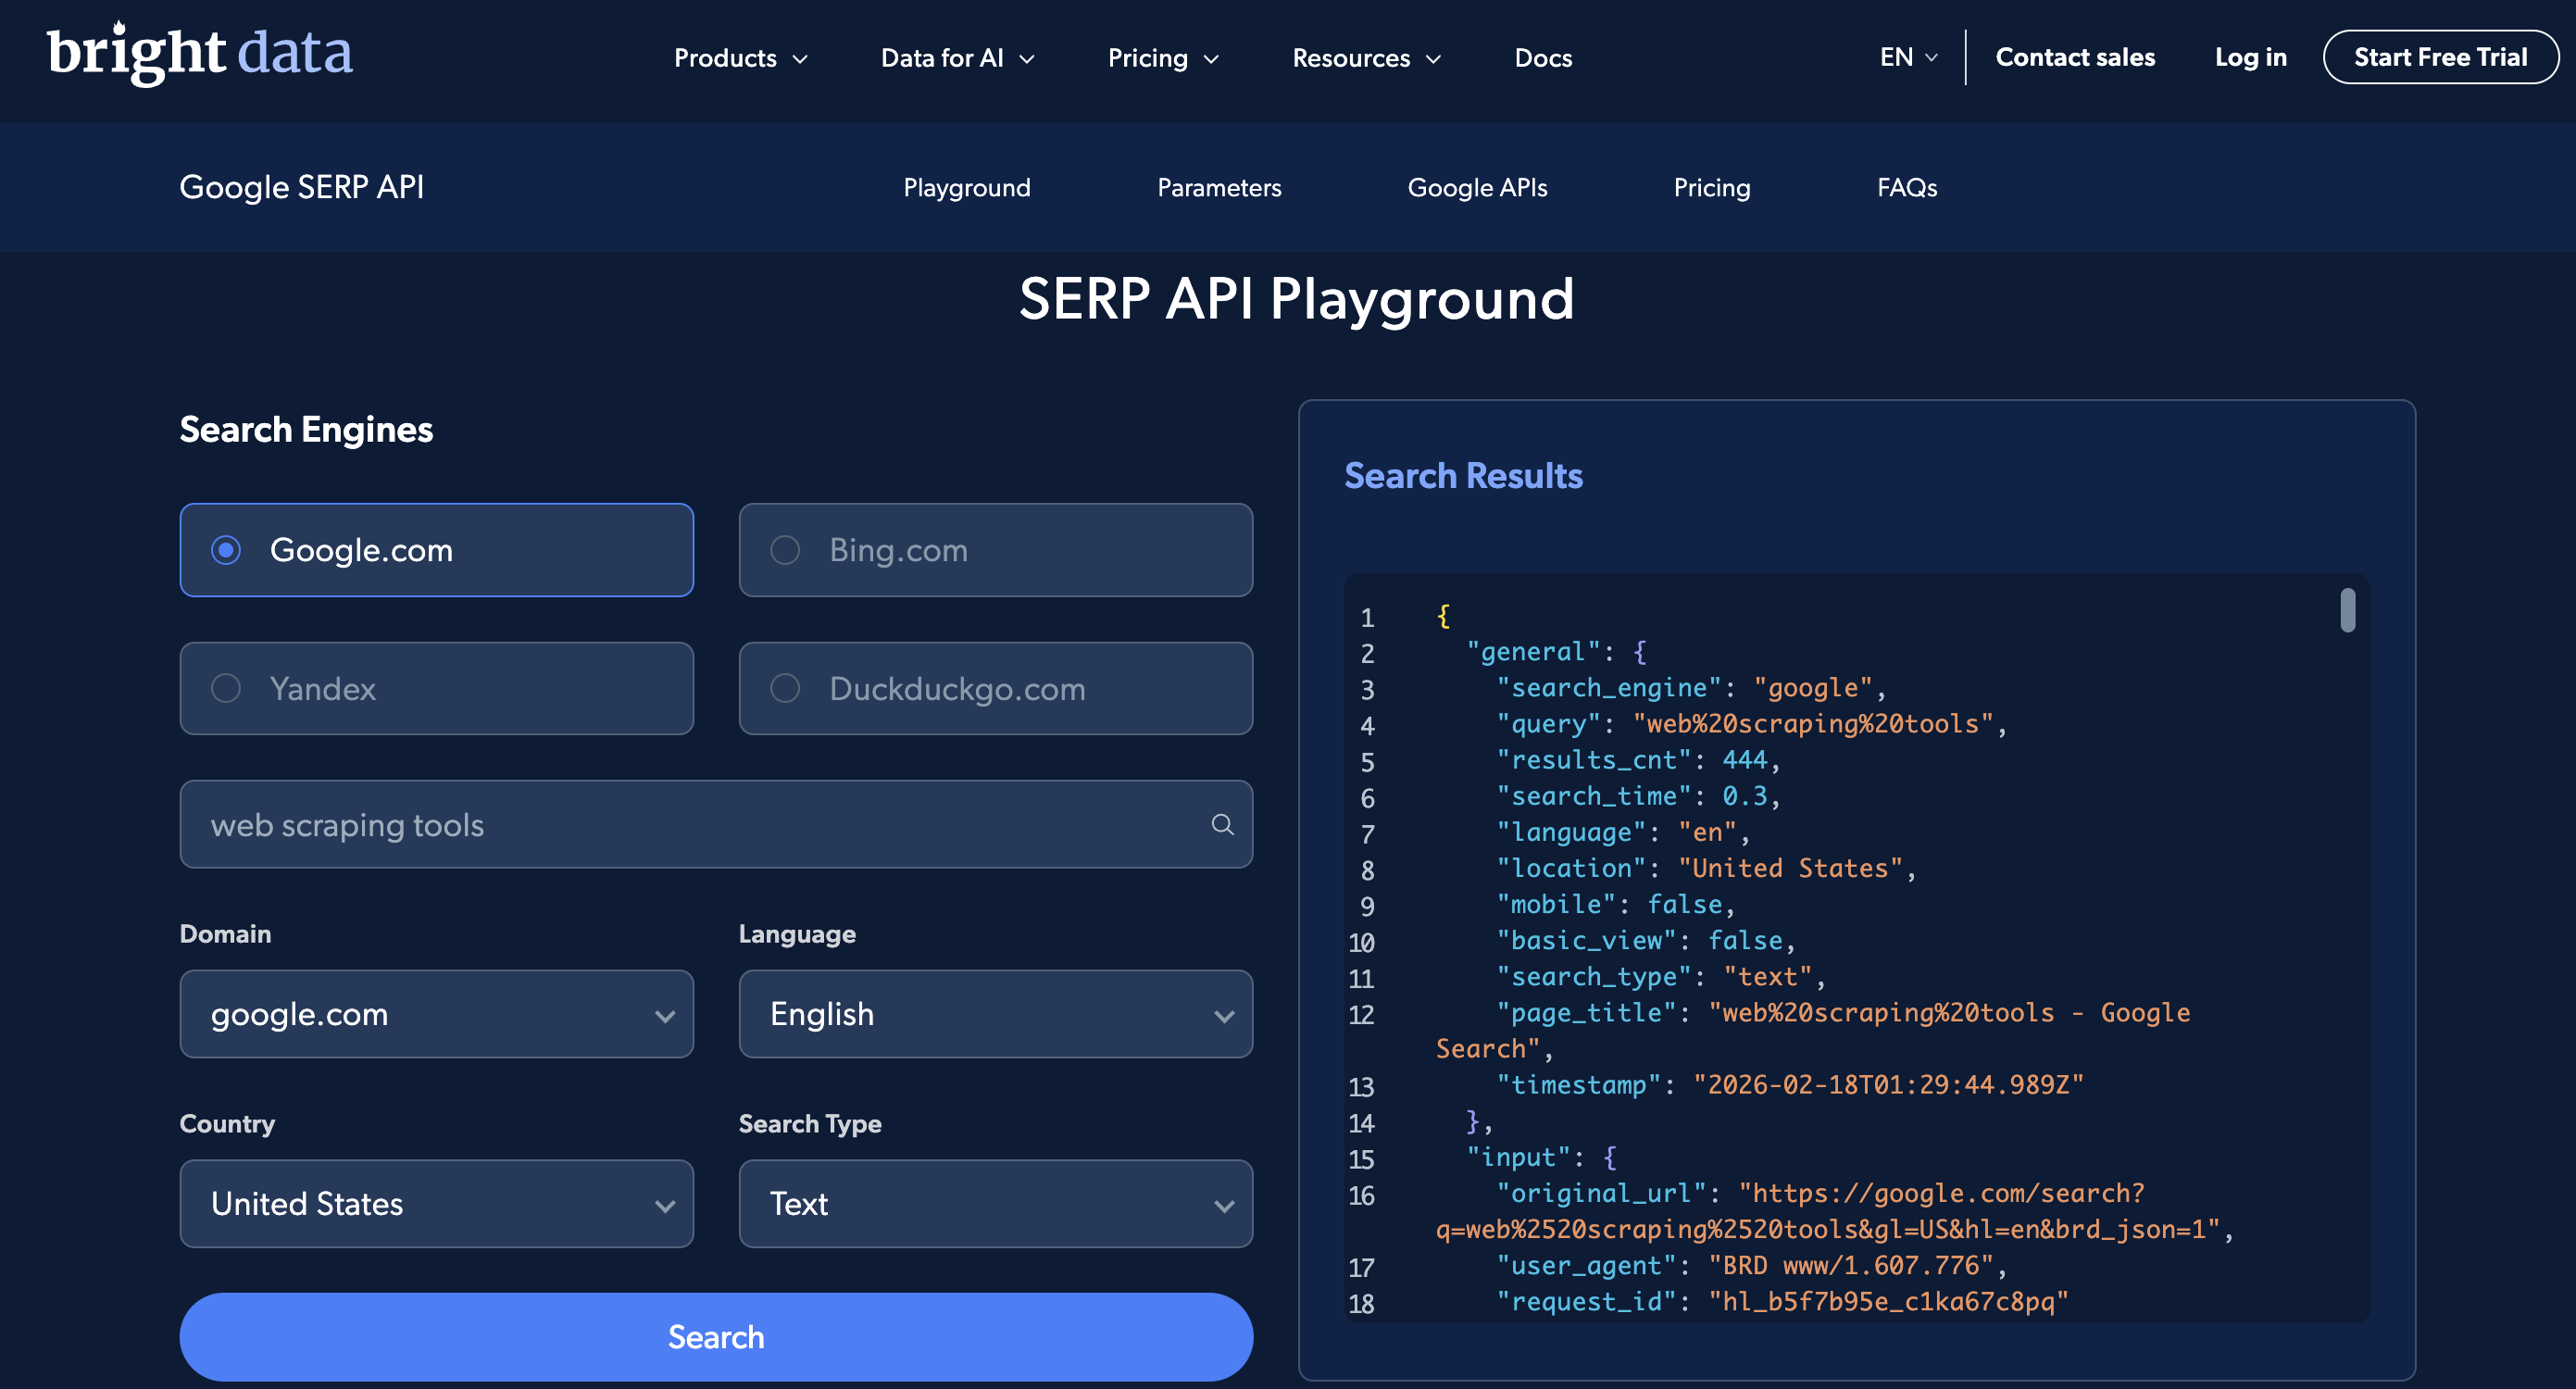This screenshot has width=2576, height=1389.
Task: Open the Country dropdown
Action: click(436, 1204)
